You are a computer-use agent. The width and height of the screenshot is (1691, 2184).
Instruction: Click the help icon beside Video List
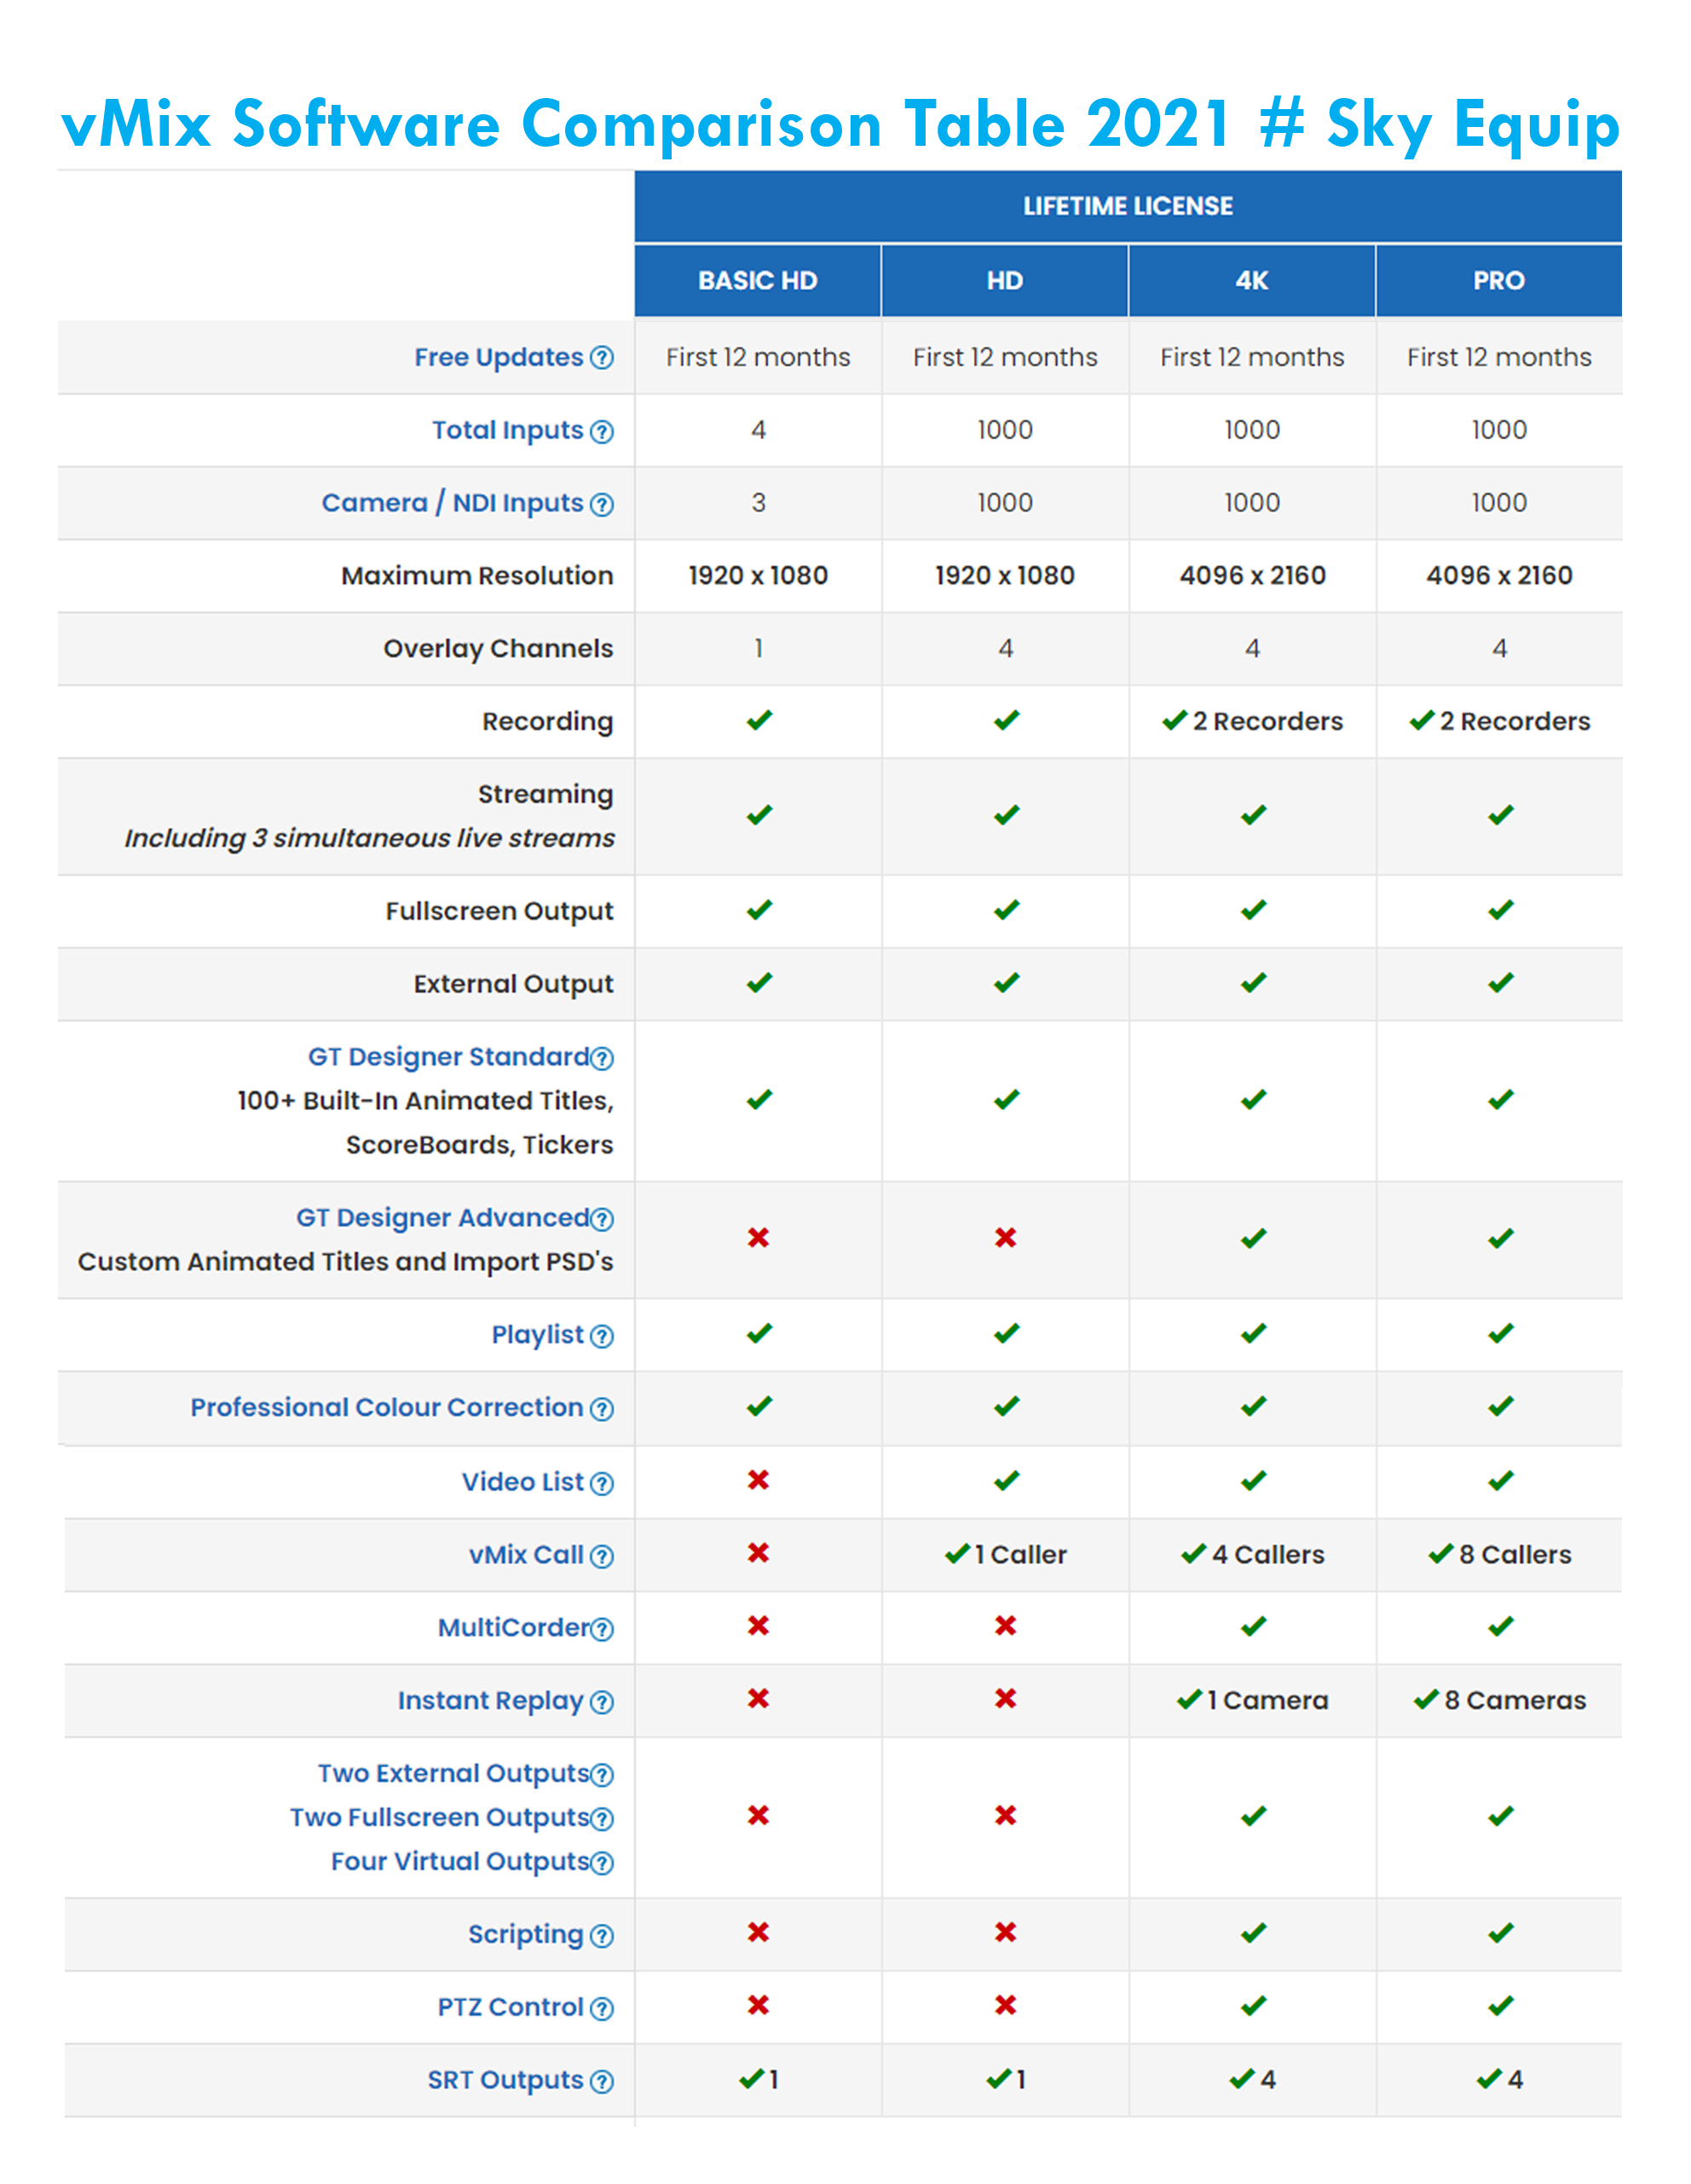pos(601,1483)
